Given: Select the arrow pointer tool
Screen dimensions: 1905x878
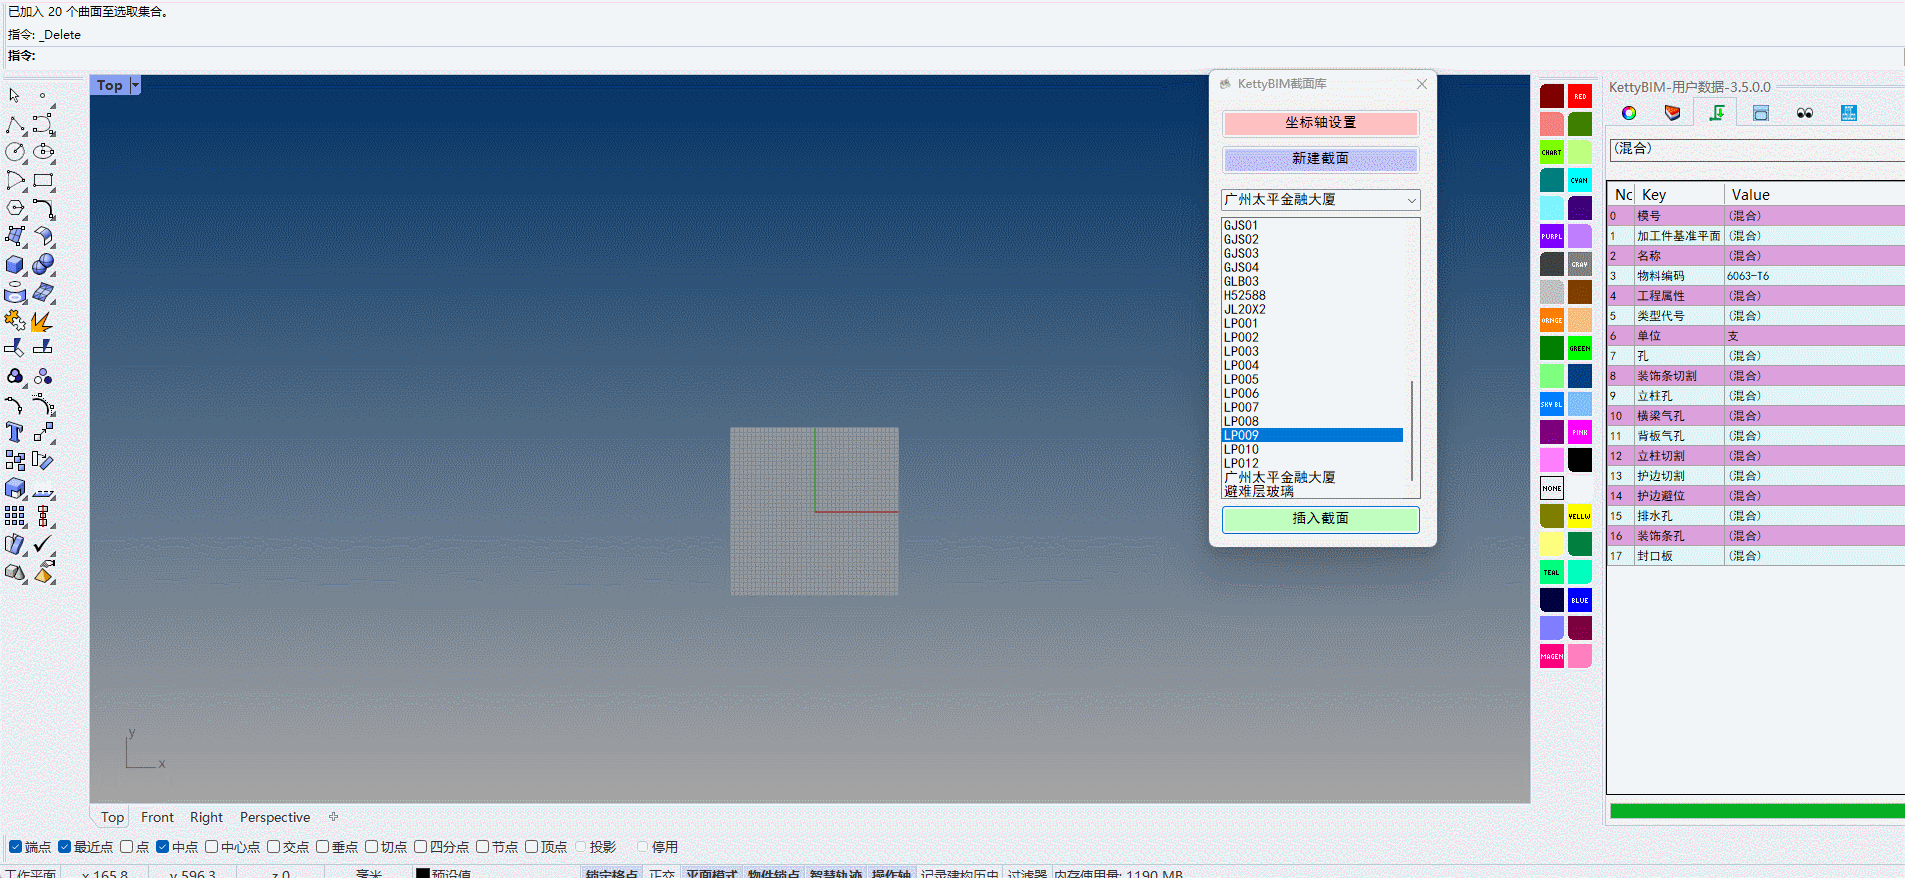Looking at the screenshot, I should pos(15,96).
